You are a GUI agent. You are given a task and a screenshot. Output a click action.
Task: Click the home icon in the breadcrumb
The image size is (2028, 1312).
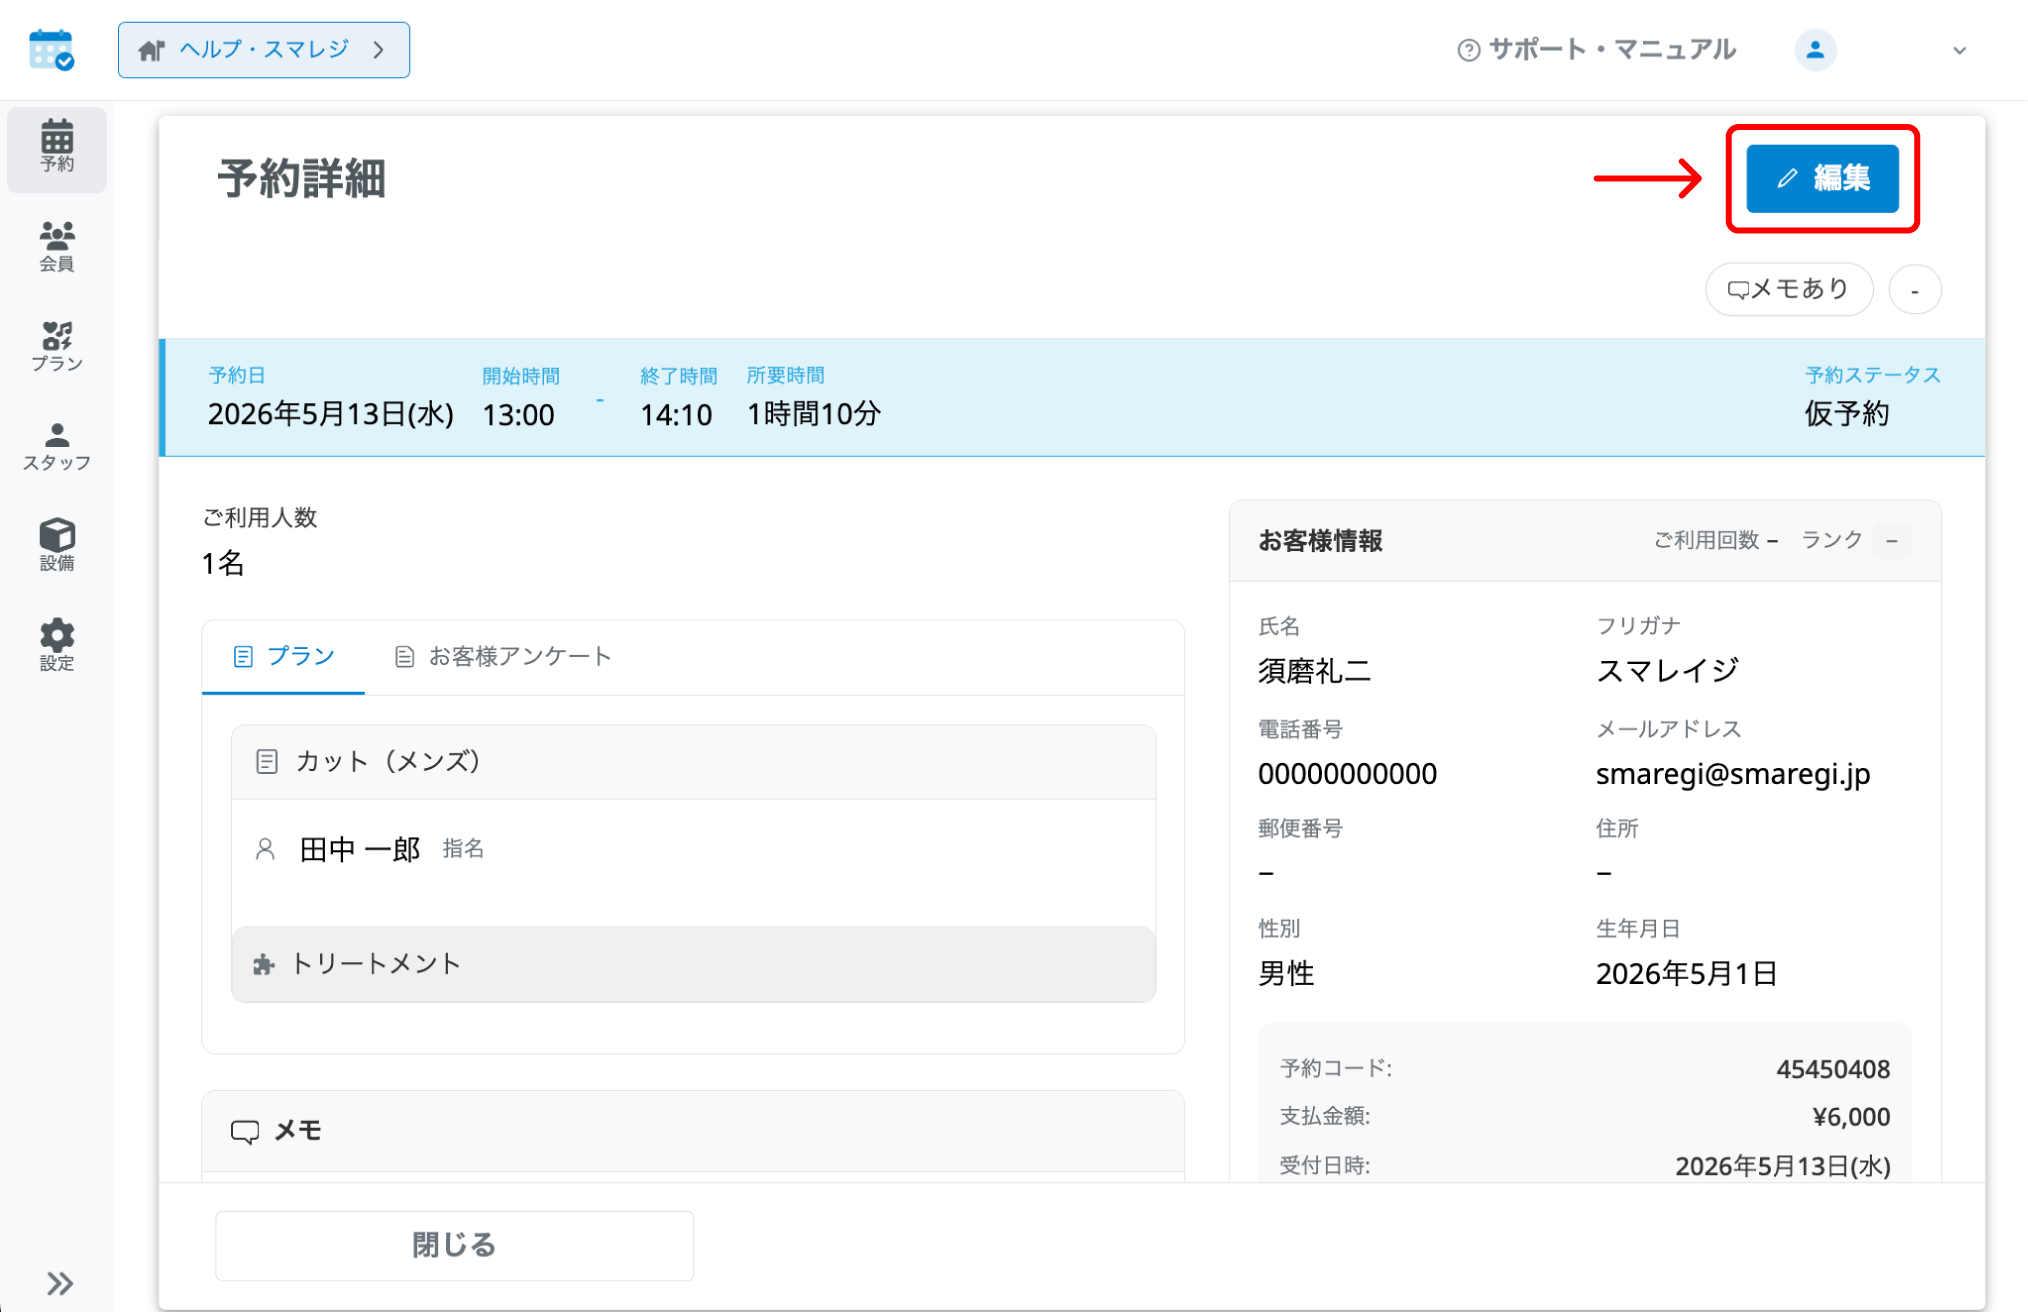[152, 50]
